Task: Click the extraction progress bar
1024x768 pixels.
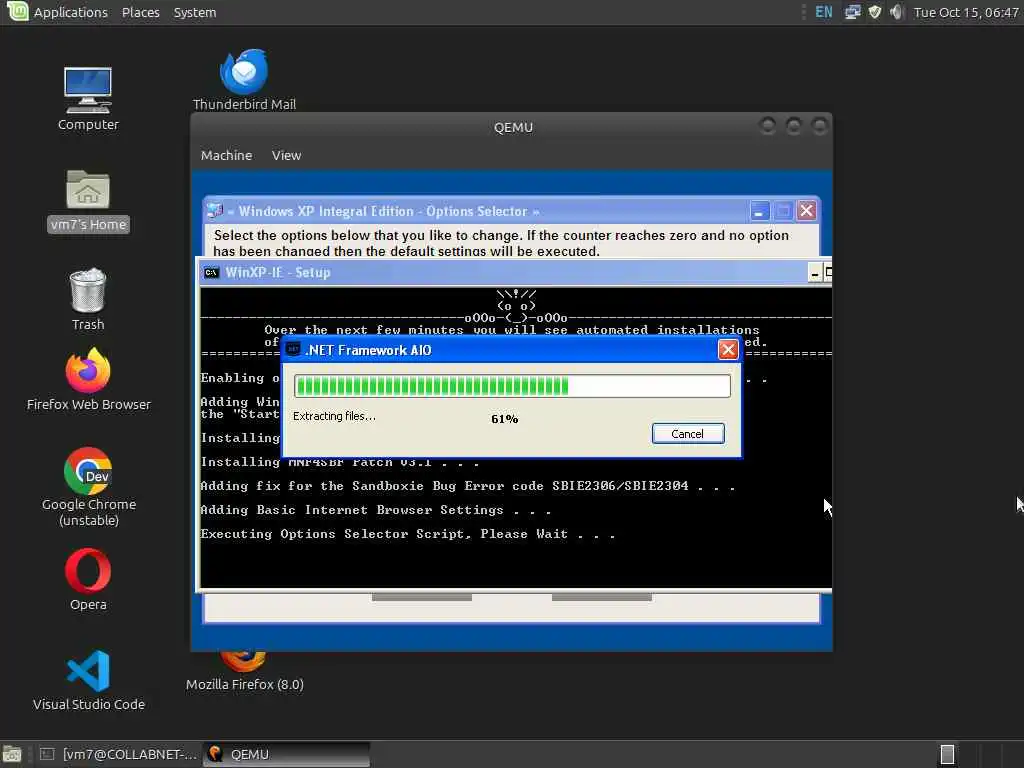Action: tap(512, 386)
